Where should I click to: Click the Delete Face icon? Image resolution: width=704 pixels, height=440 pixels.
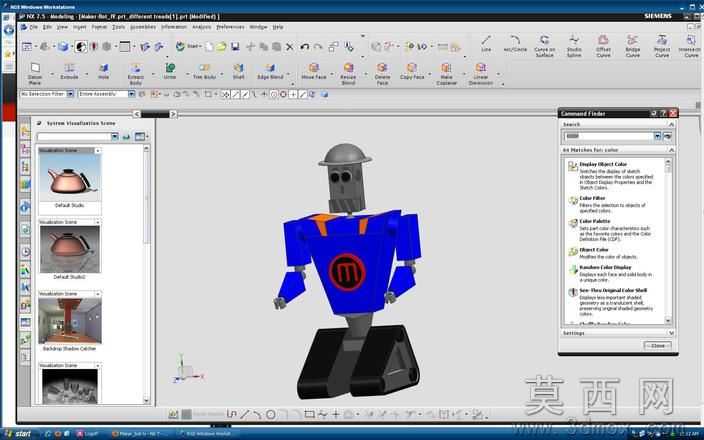click(x=382, y=68)
